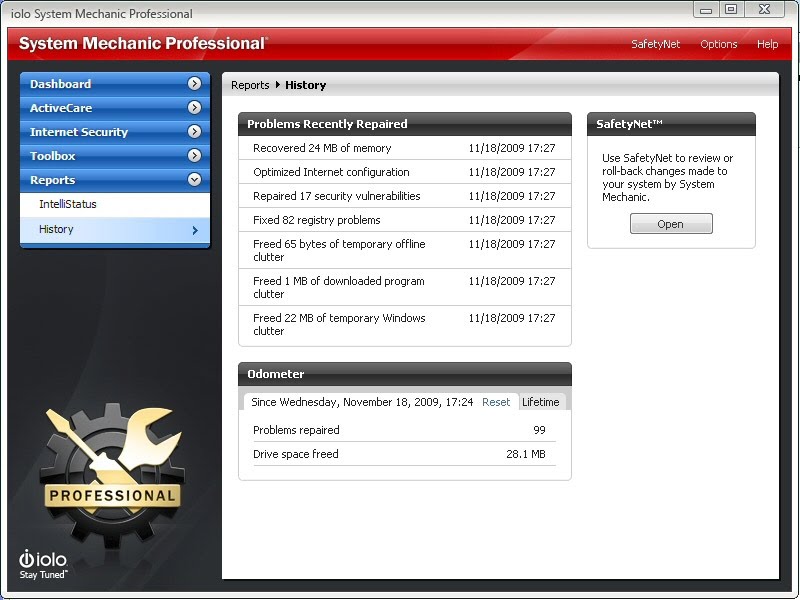This screenshot has width=800, height=600.
Task: Select 'Recovered 24 MB of memory' row
Action: click(405, 148)
